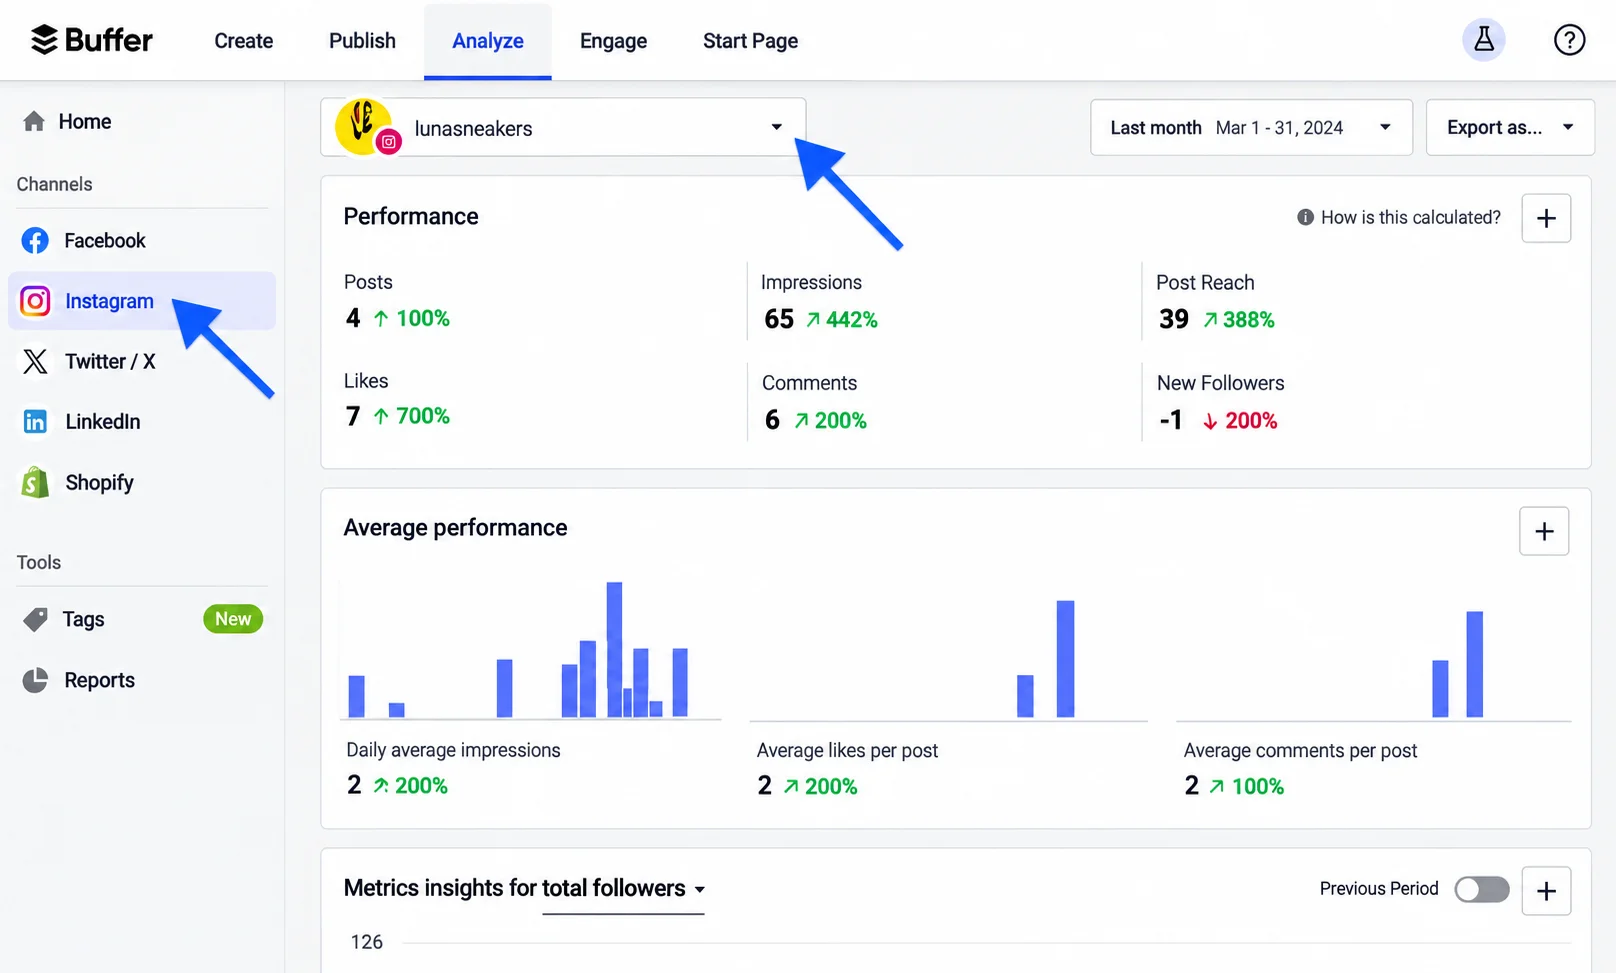Image resolution: width=1616 pixels, height=973 pixels.
Task: Open the Last month date range dropdown
Action: 1251,127
